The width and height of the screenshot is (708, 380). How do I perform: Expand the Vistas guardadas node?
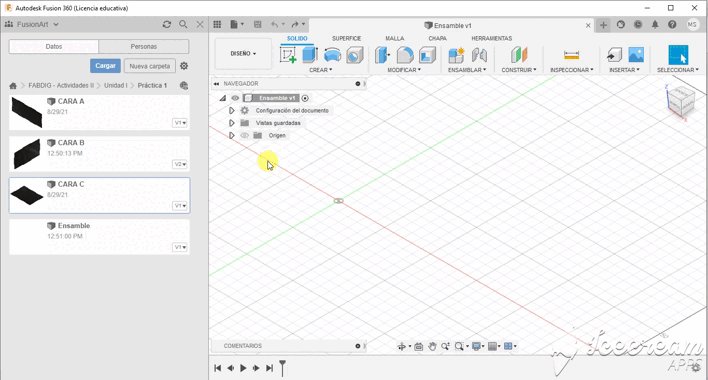(232, 123)
